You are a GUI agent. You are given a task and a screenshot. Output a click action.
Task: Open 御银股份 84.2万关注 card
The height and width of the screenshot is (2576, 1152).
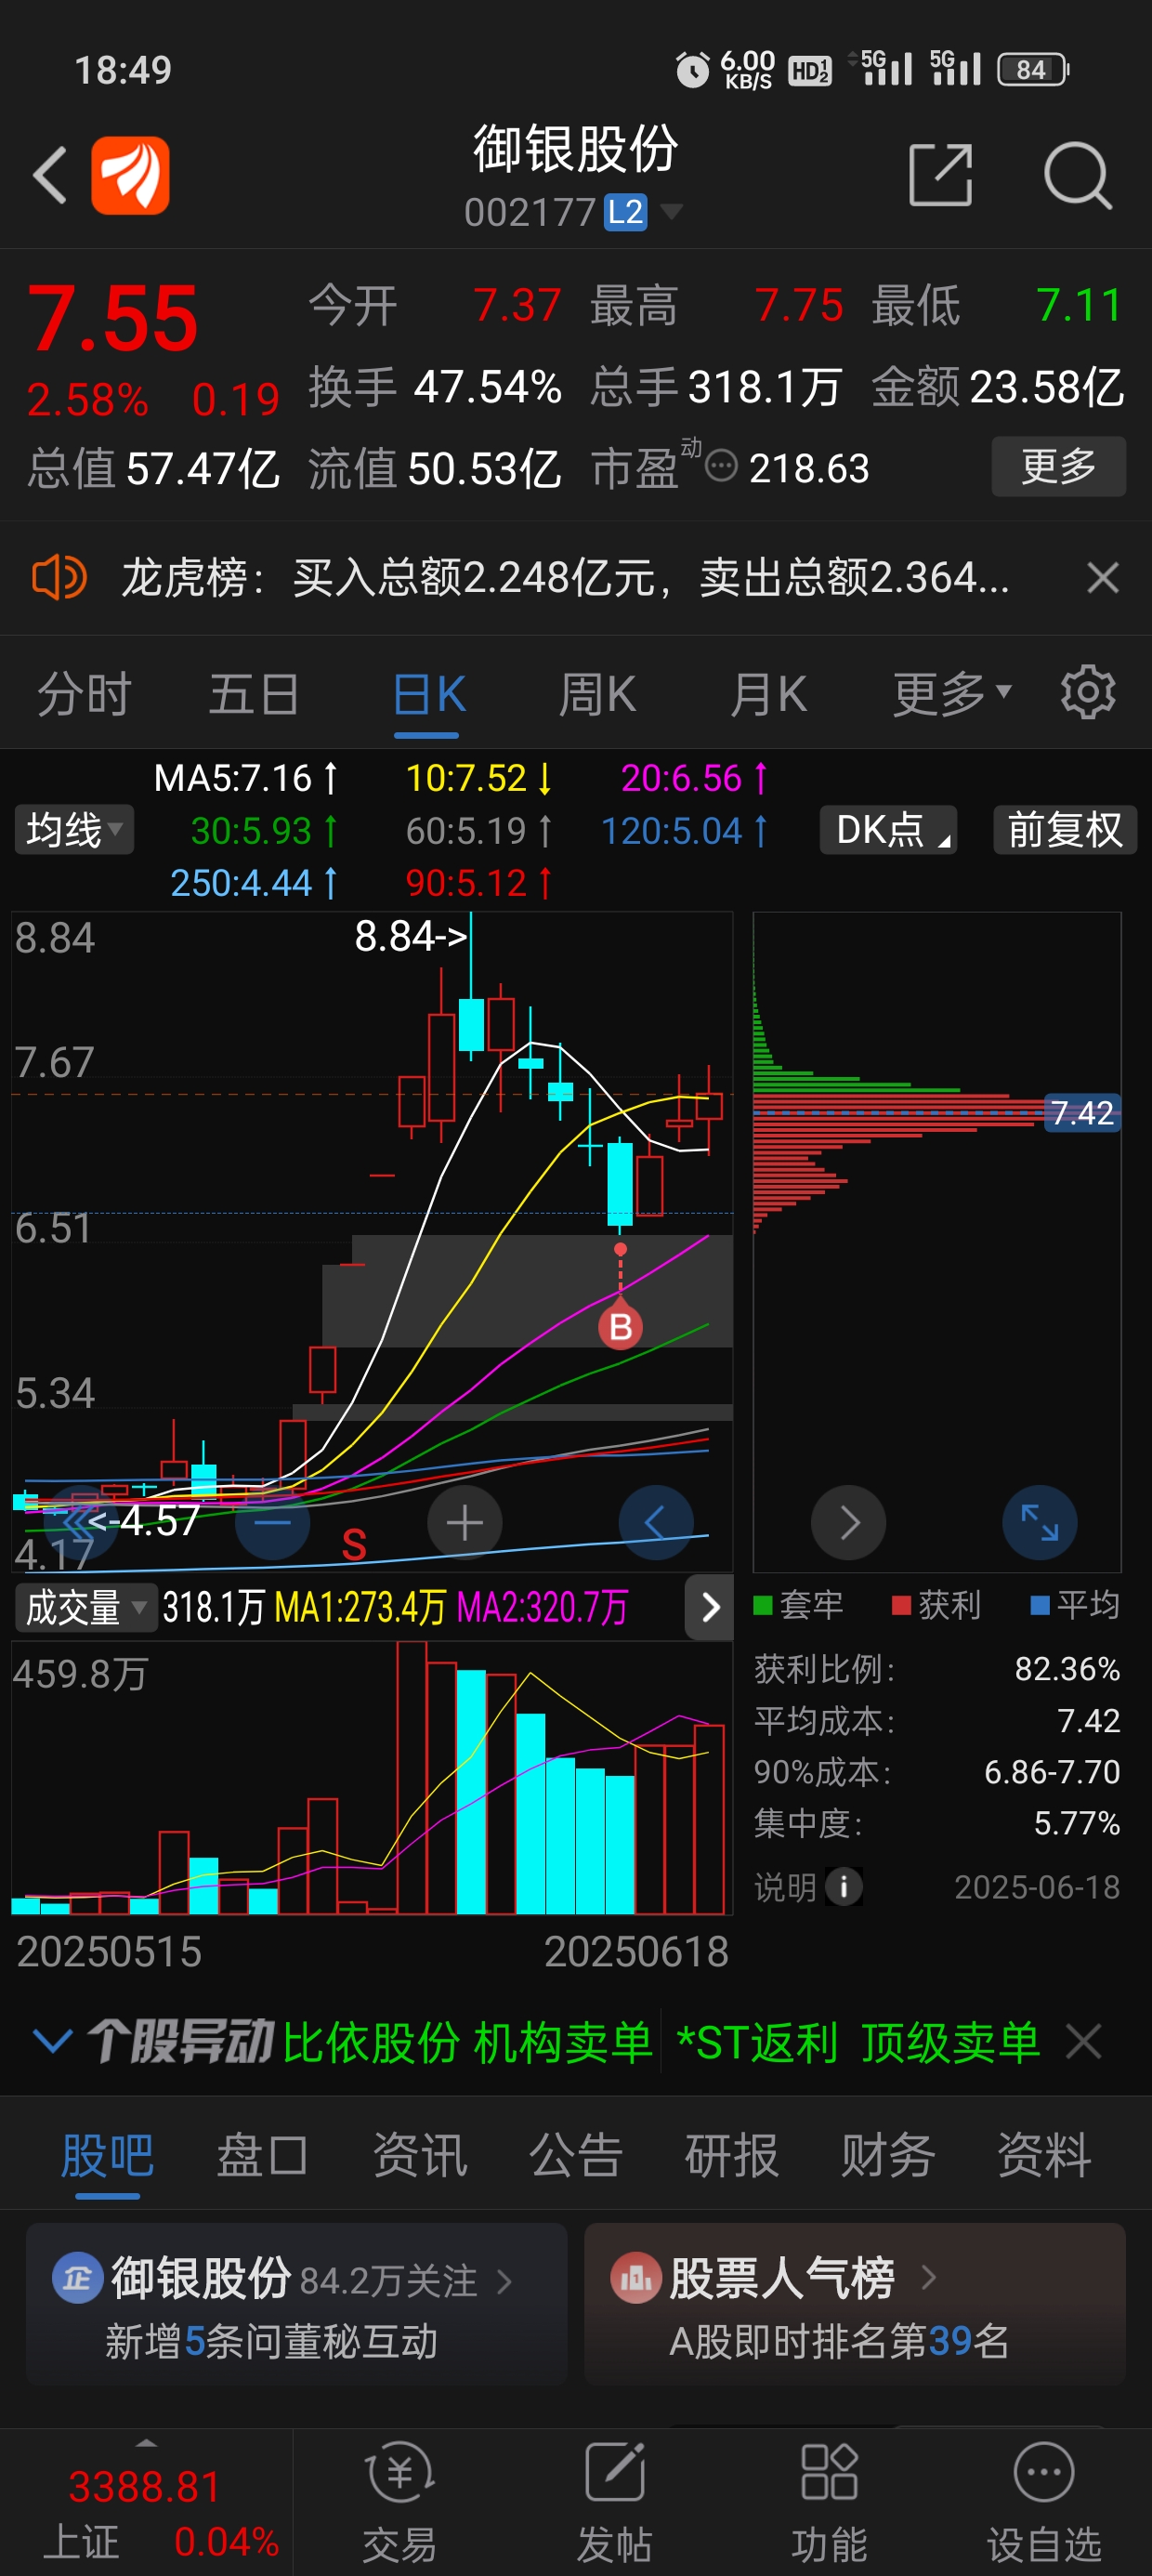tap(297, 2304)
